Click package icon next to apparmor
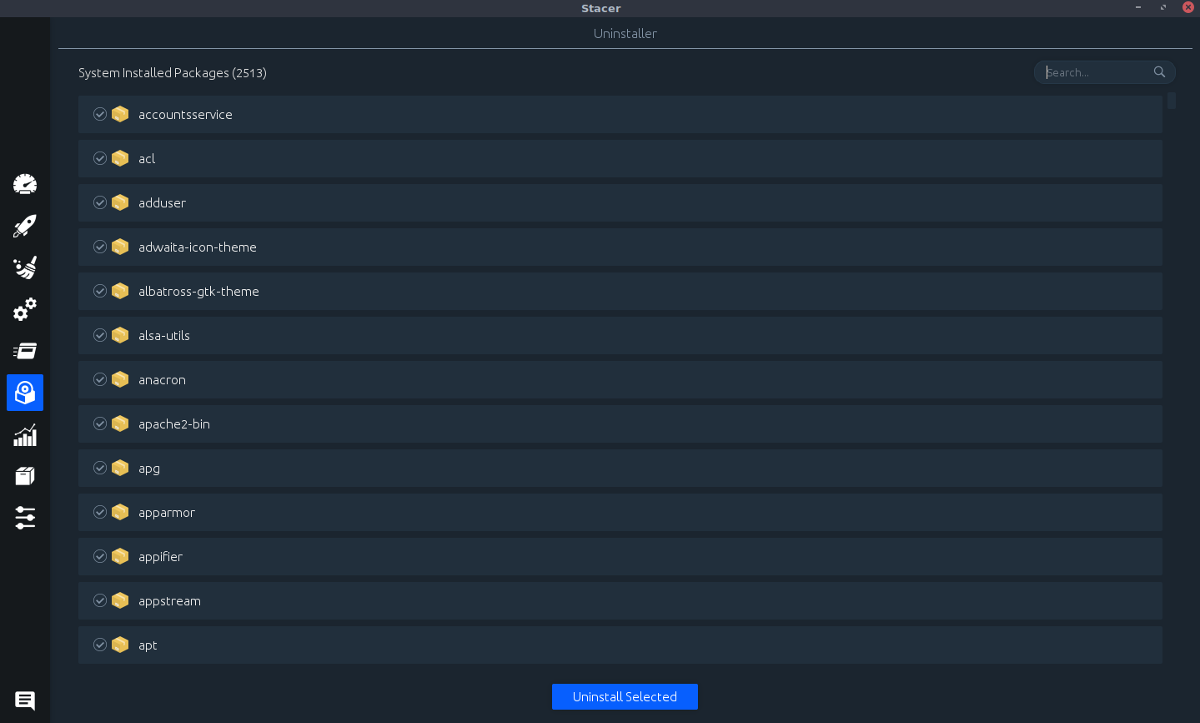 pos(120,511)
